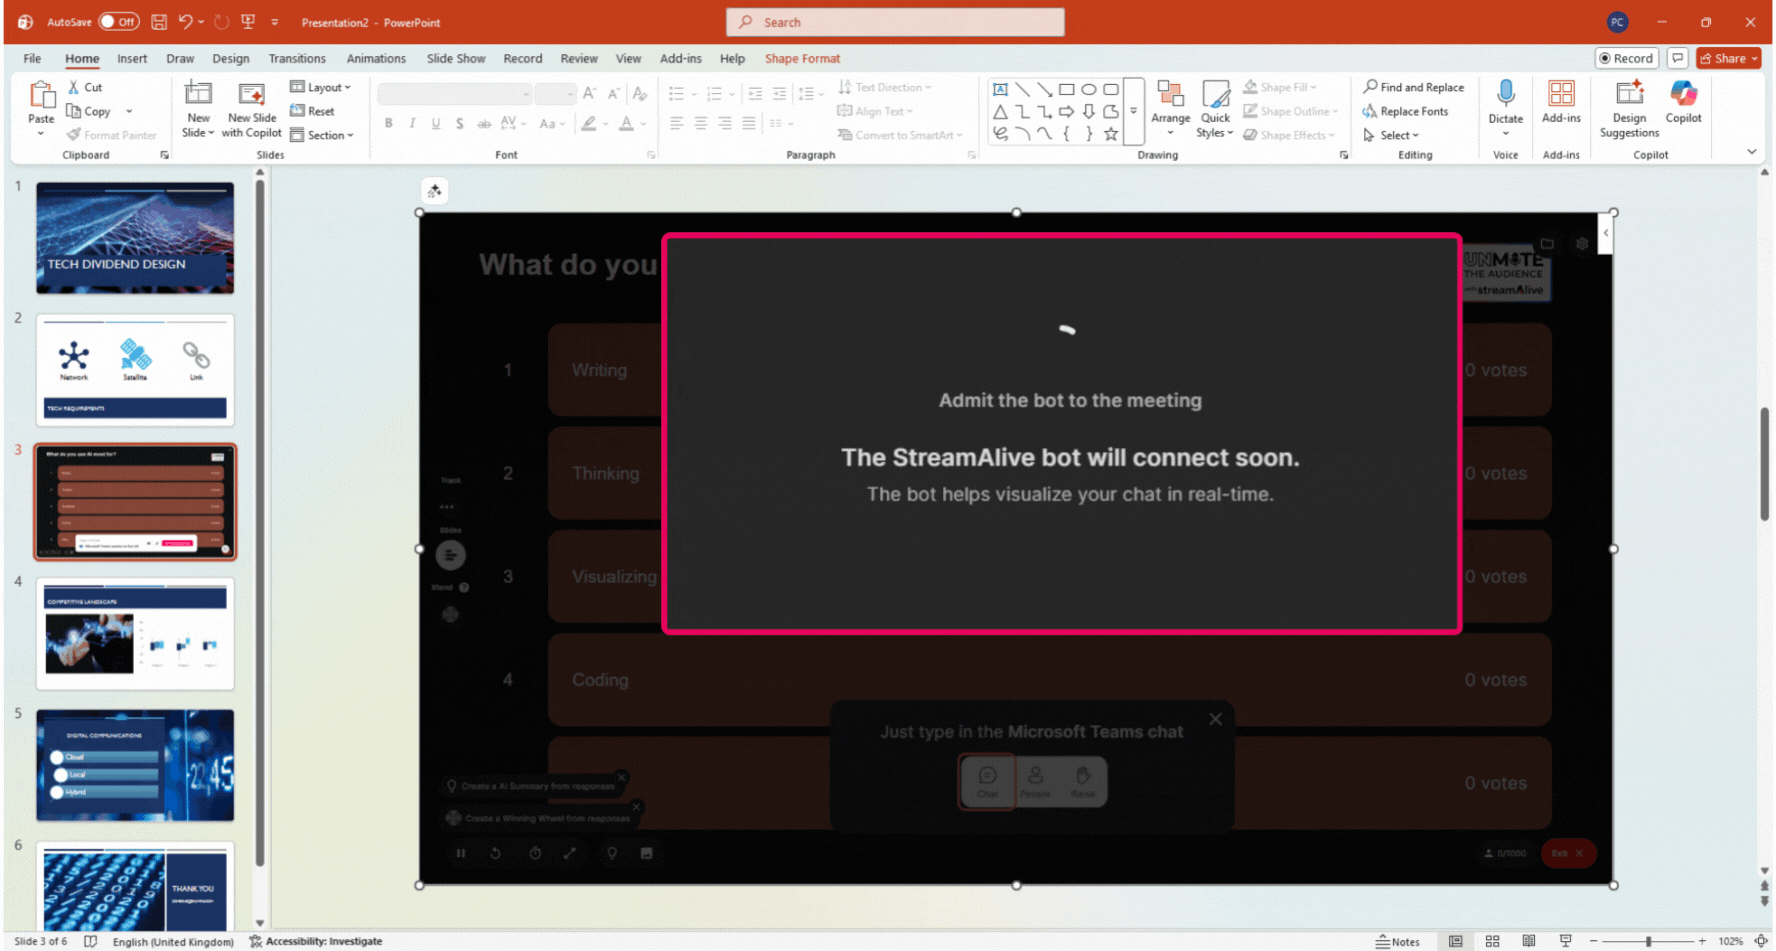This screenshot has height=951, width=1776.
Task: Toggle Notes pane in status bar
Action: [1398, 941]
